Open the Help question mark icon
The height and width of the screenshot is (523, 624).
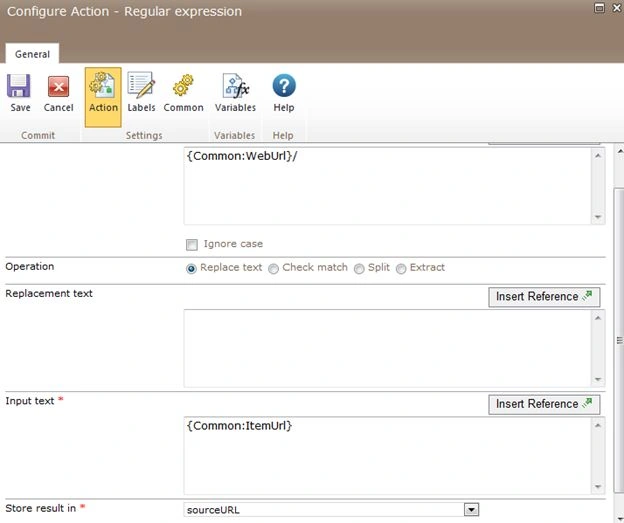click(284, 85)
